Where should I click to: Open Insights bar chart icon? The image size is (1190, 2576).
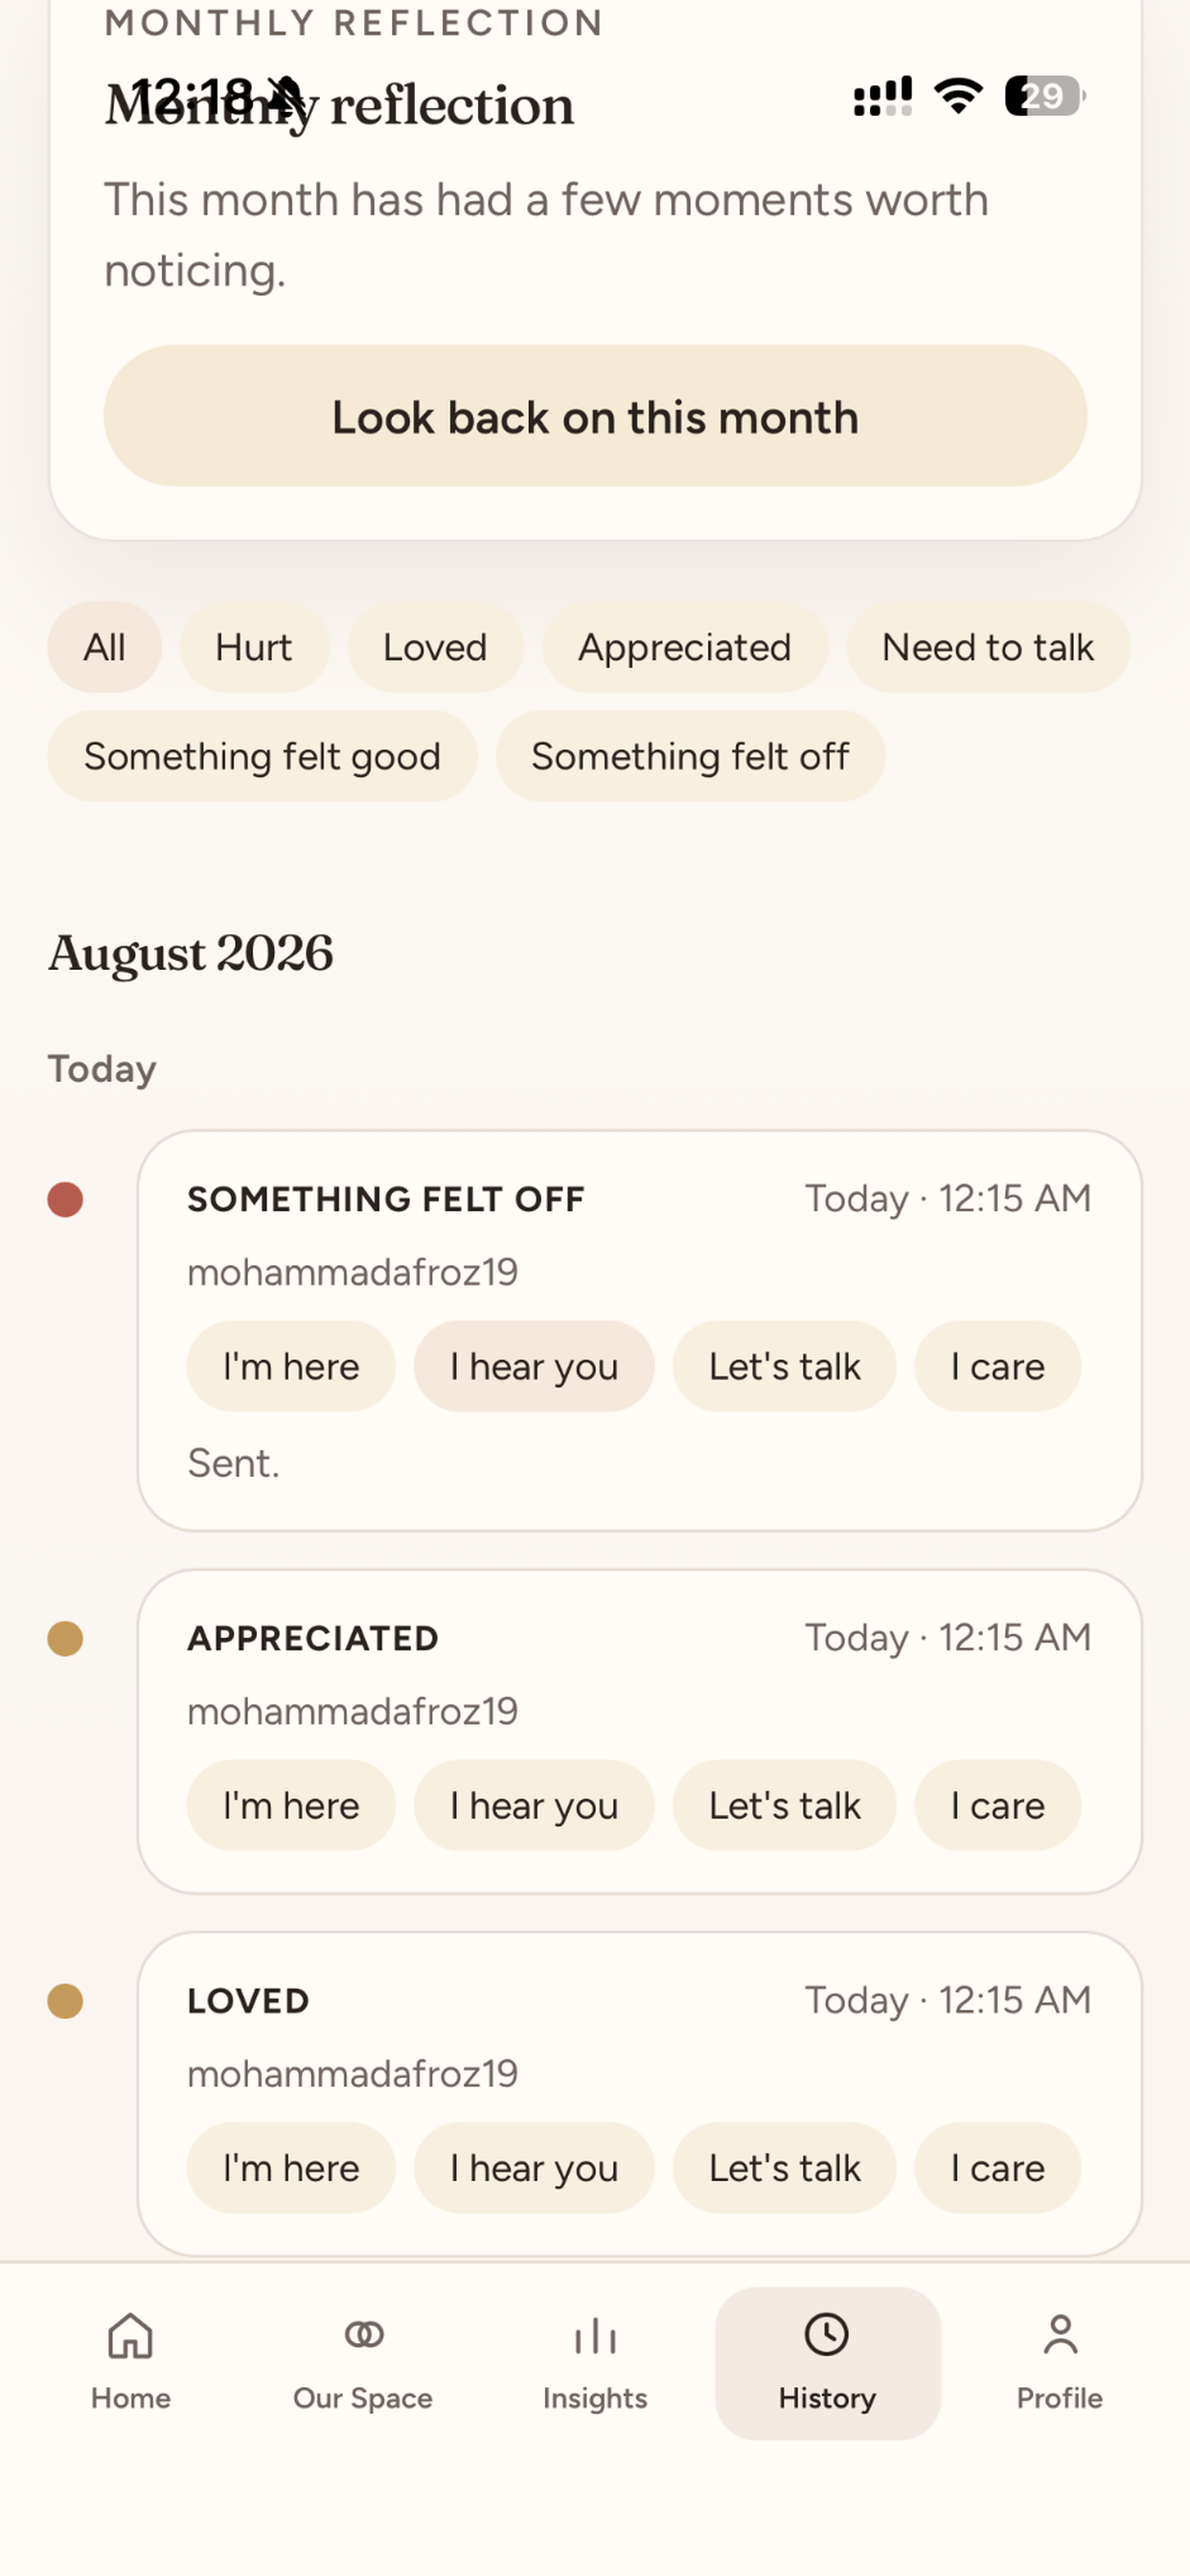tap(595, 2336)
